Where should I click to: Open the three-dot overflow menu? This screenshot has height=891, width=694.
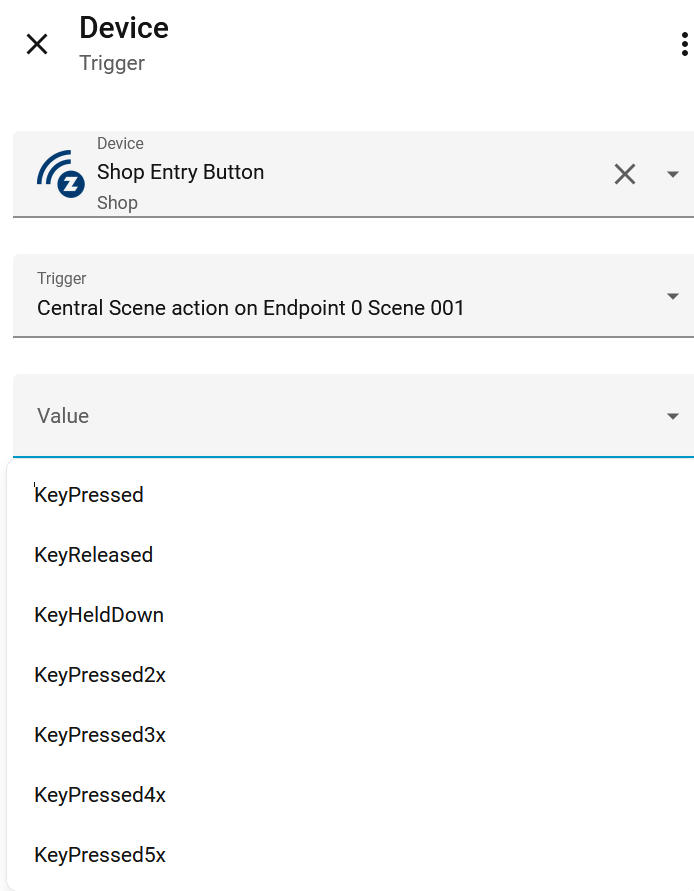coord(684,44)
